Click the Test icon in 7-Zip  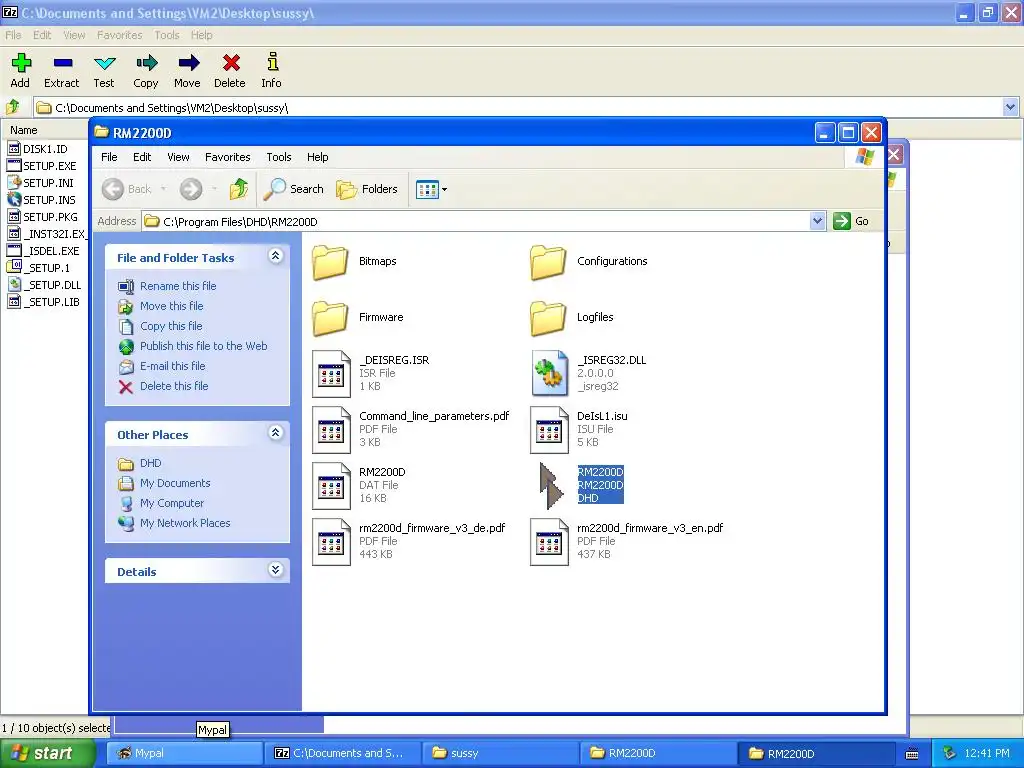tap(104, 63)
